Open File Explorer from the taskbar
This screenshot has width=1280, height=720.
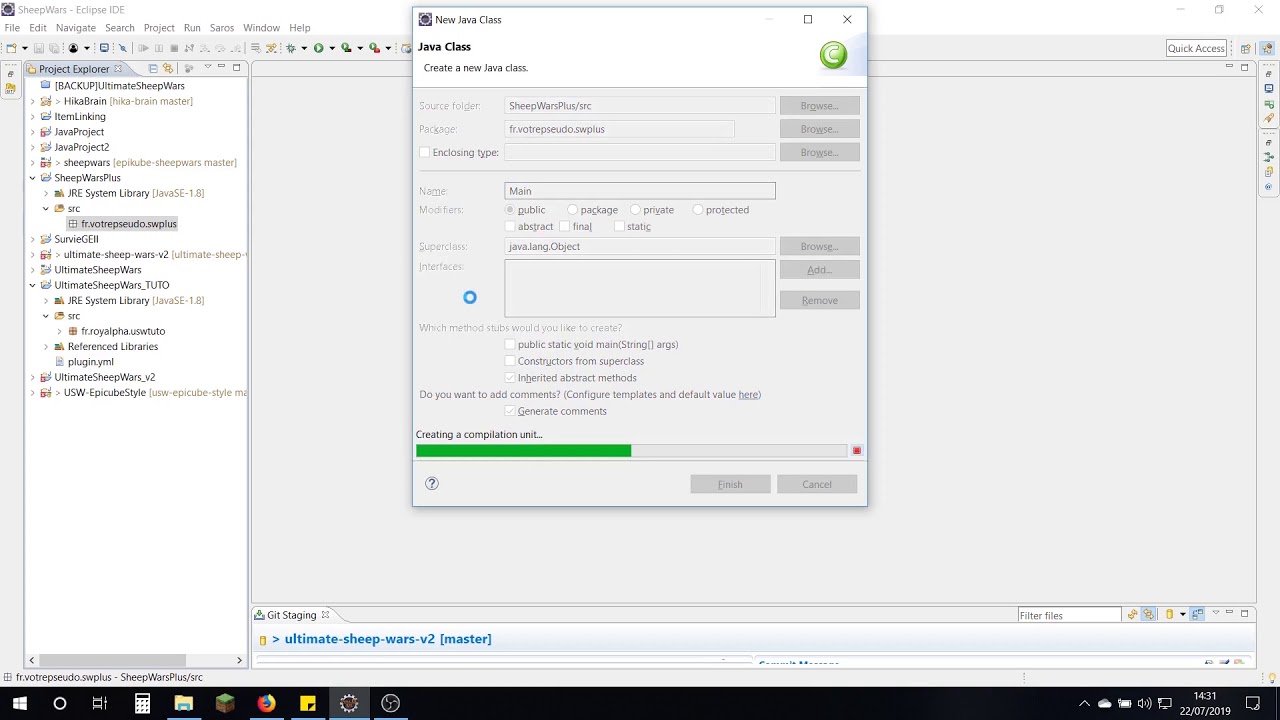(183, 703)
